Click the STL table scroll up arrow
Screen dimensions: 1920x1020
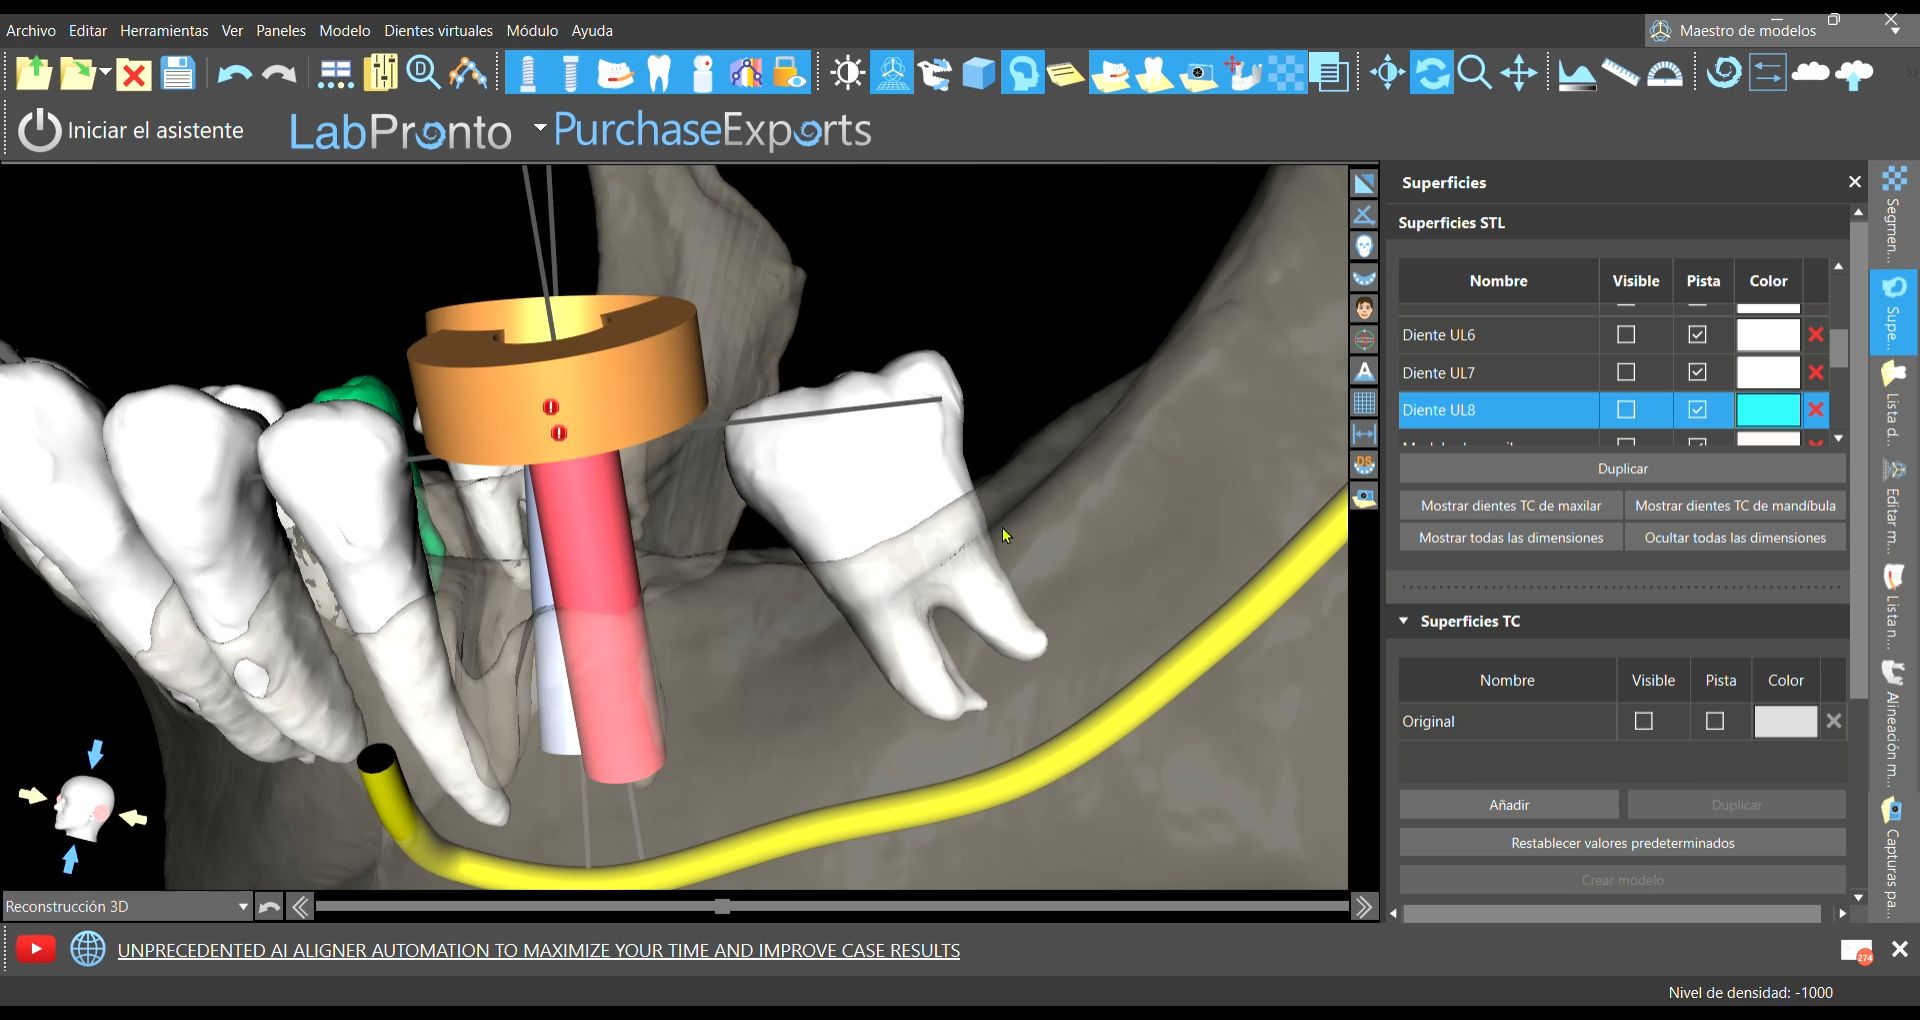click(1838, 266)
